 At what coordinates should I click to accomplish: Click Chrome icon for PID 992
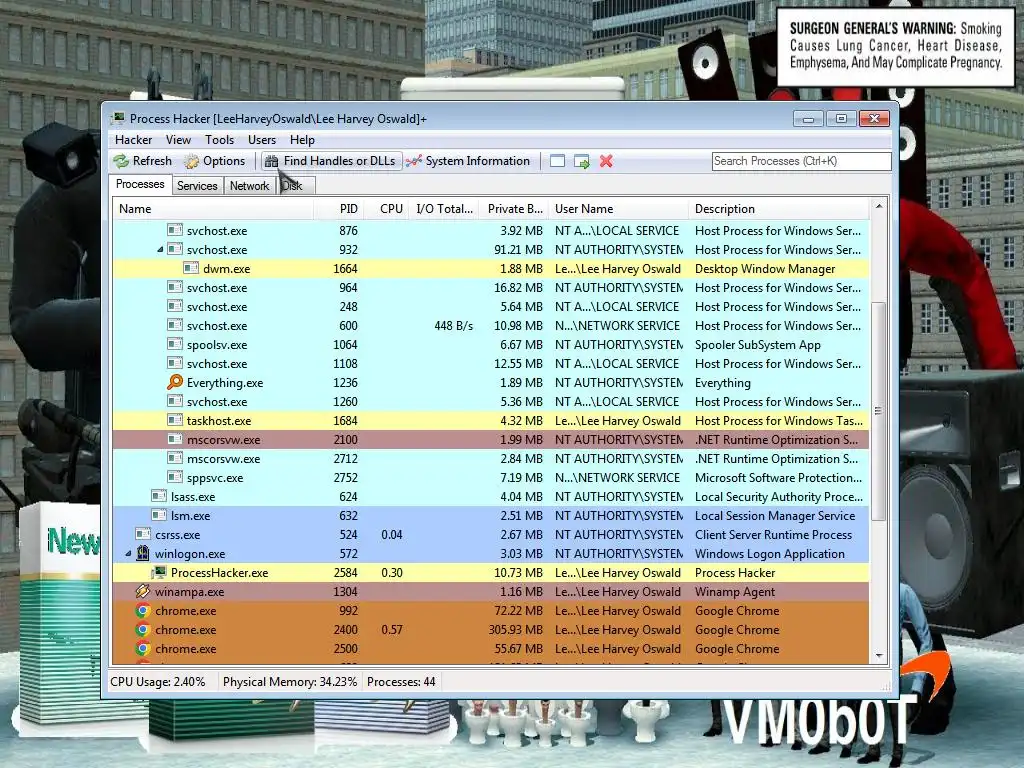[142, 611]
